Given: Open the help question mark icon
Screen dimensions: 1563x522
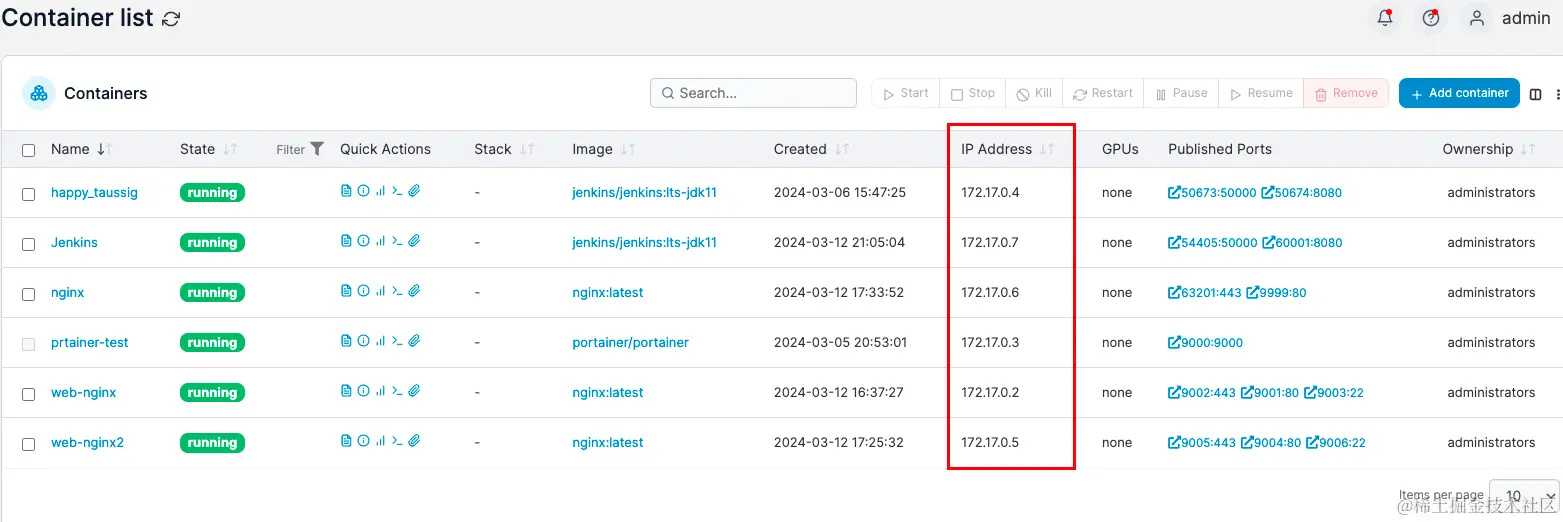Looking at the screenshot, I should (x=1431, y=18).
